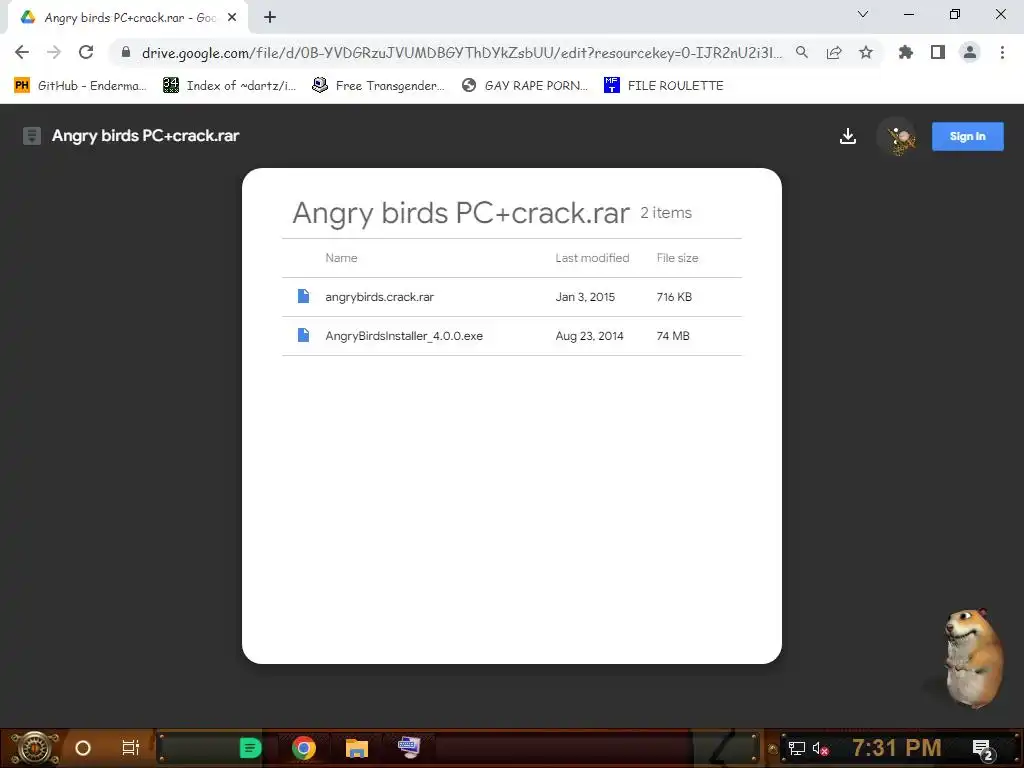Open the Chrome three-dot menu
1024x768 pixels.
(1002, 52)
